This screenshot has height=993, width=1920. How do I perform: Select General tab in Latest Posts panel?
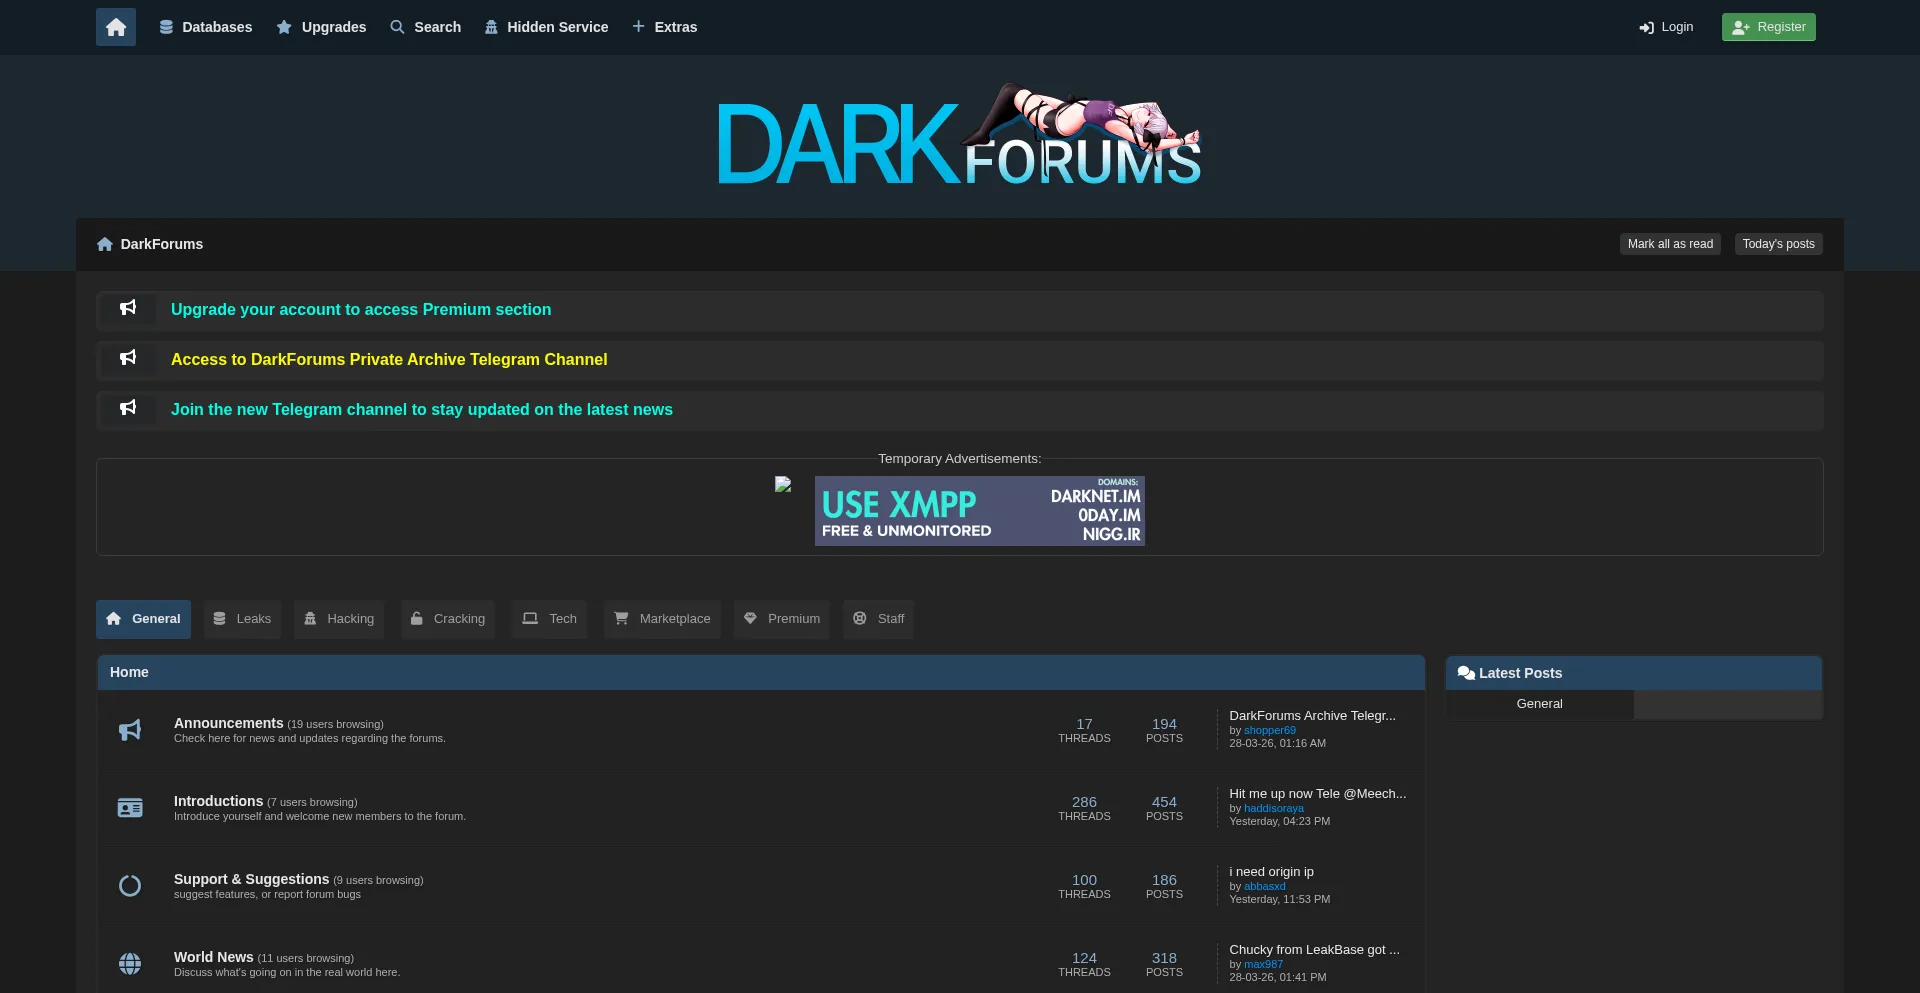click(1539, 704)
